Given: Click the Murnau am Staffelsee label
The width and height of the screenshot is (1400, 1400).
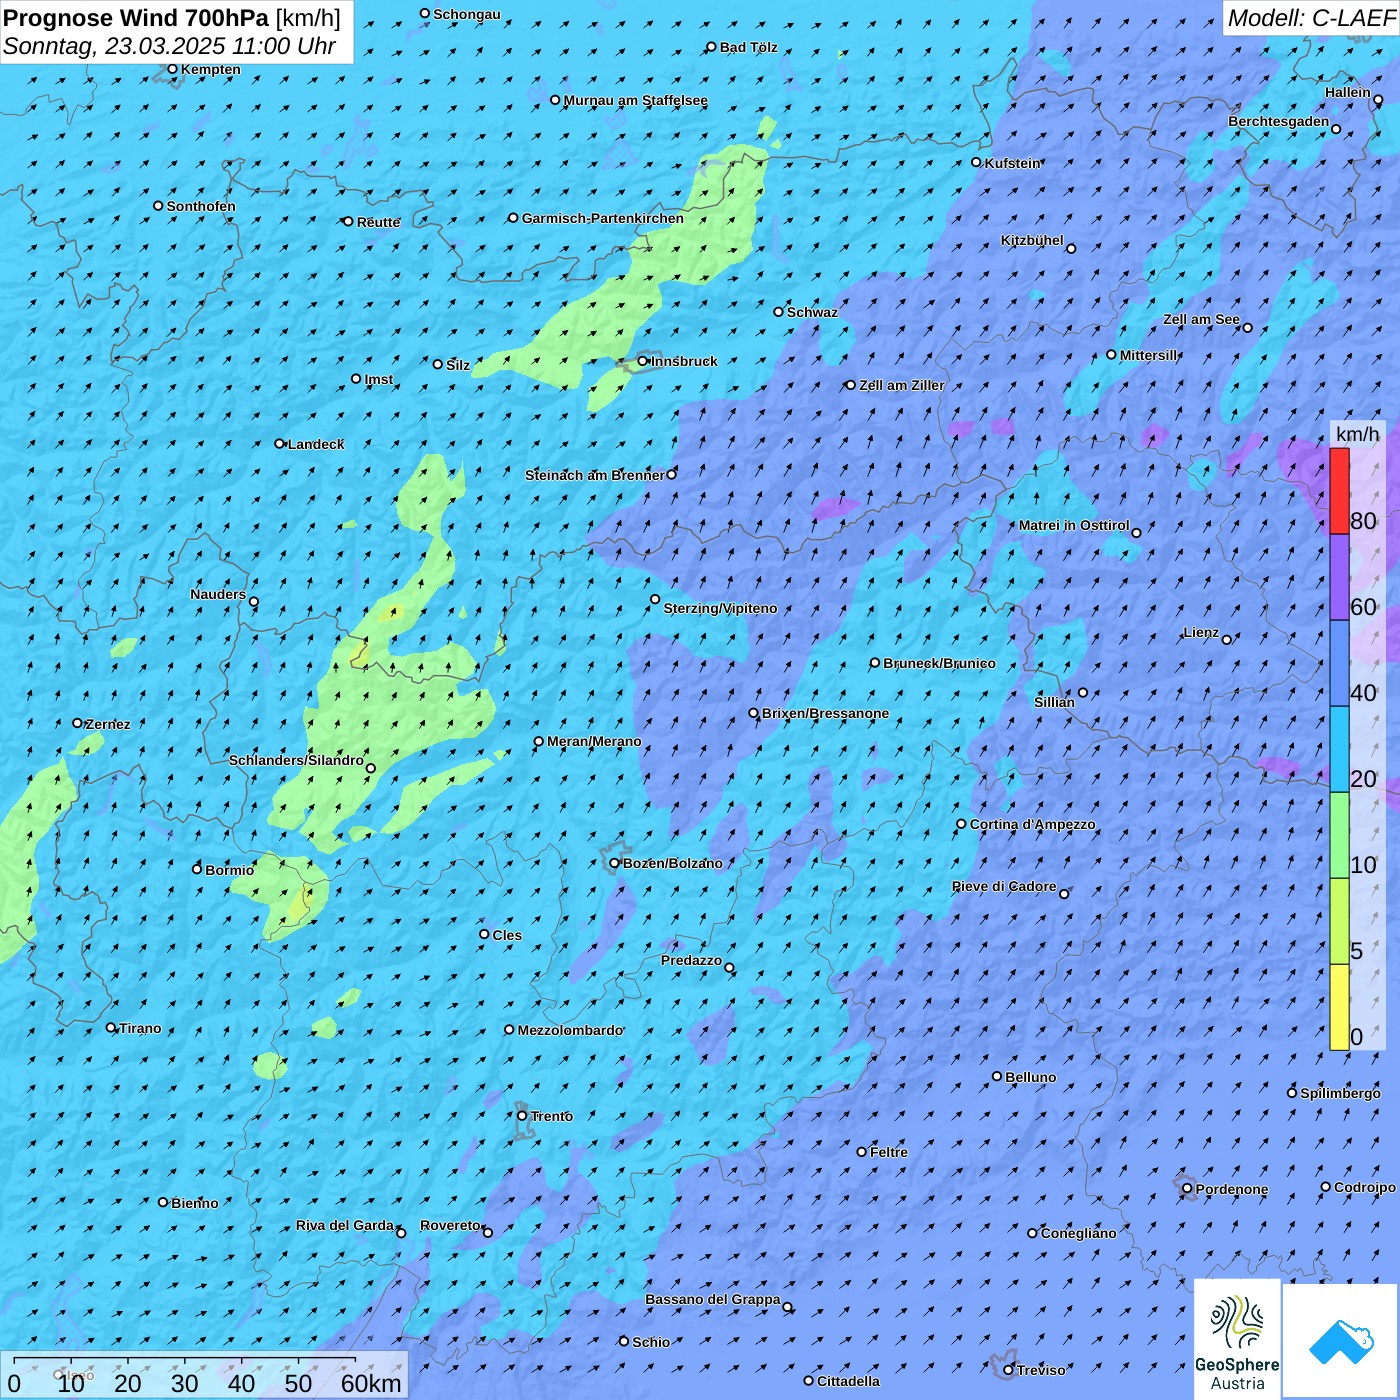Looking at the screenshot, I should (x=636, y=100).
